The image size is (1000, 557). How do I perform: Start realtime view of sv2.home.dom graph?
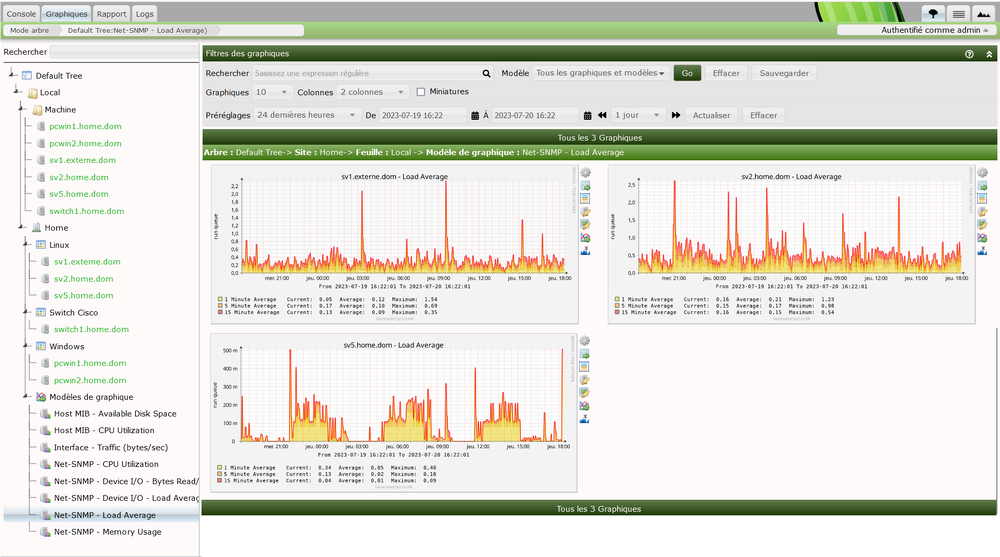click(x=983, y=238)
